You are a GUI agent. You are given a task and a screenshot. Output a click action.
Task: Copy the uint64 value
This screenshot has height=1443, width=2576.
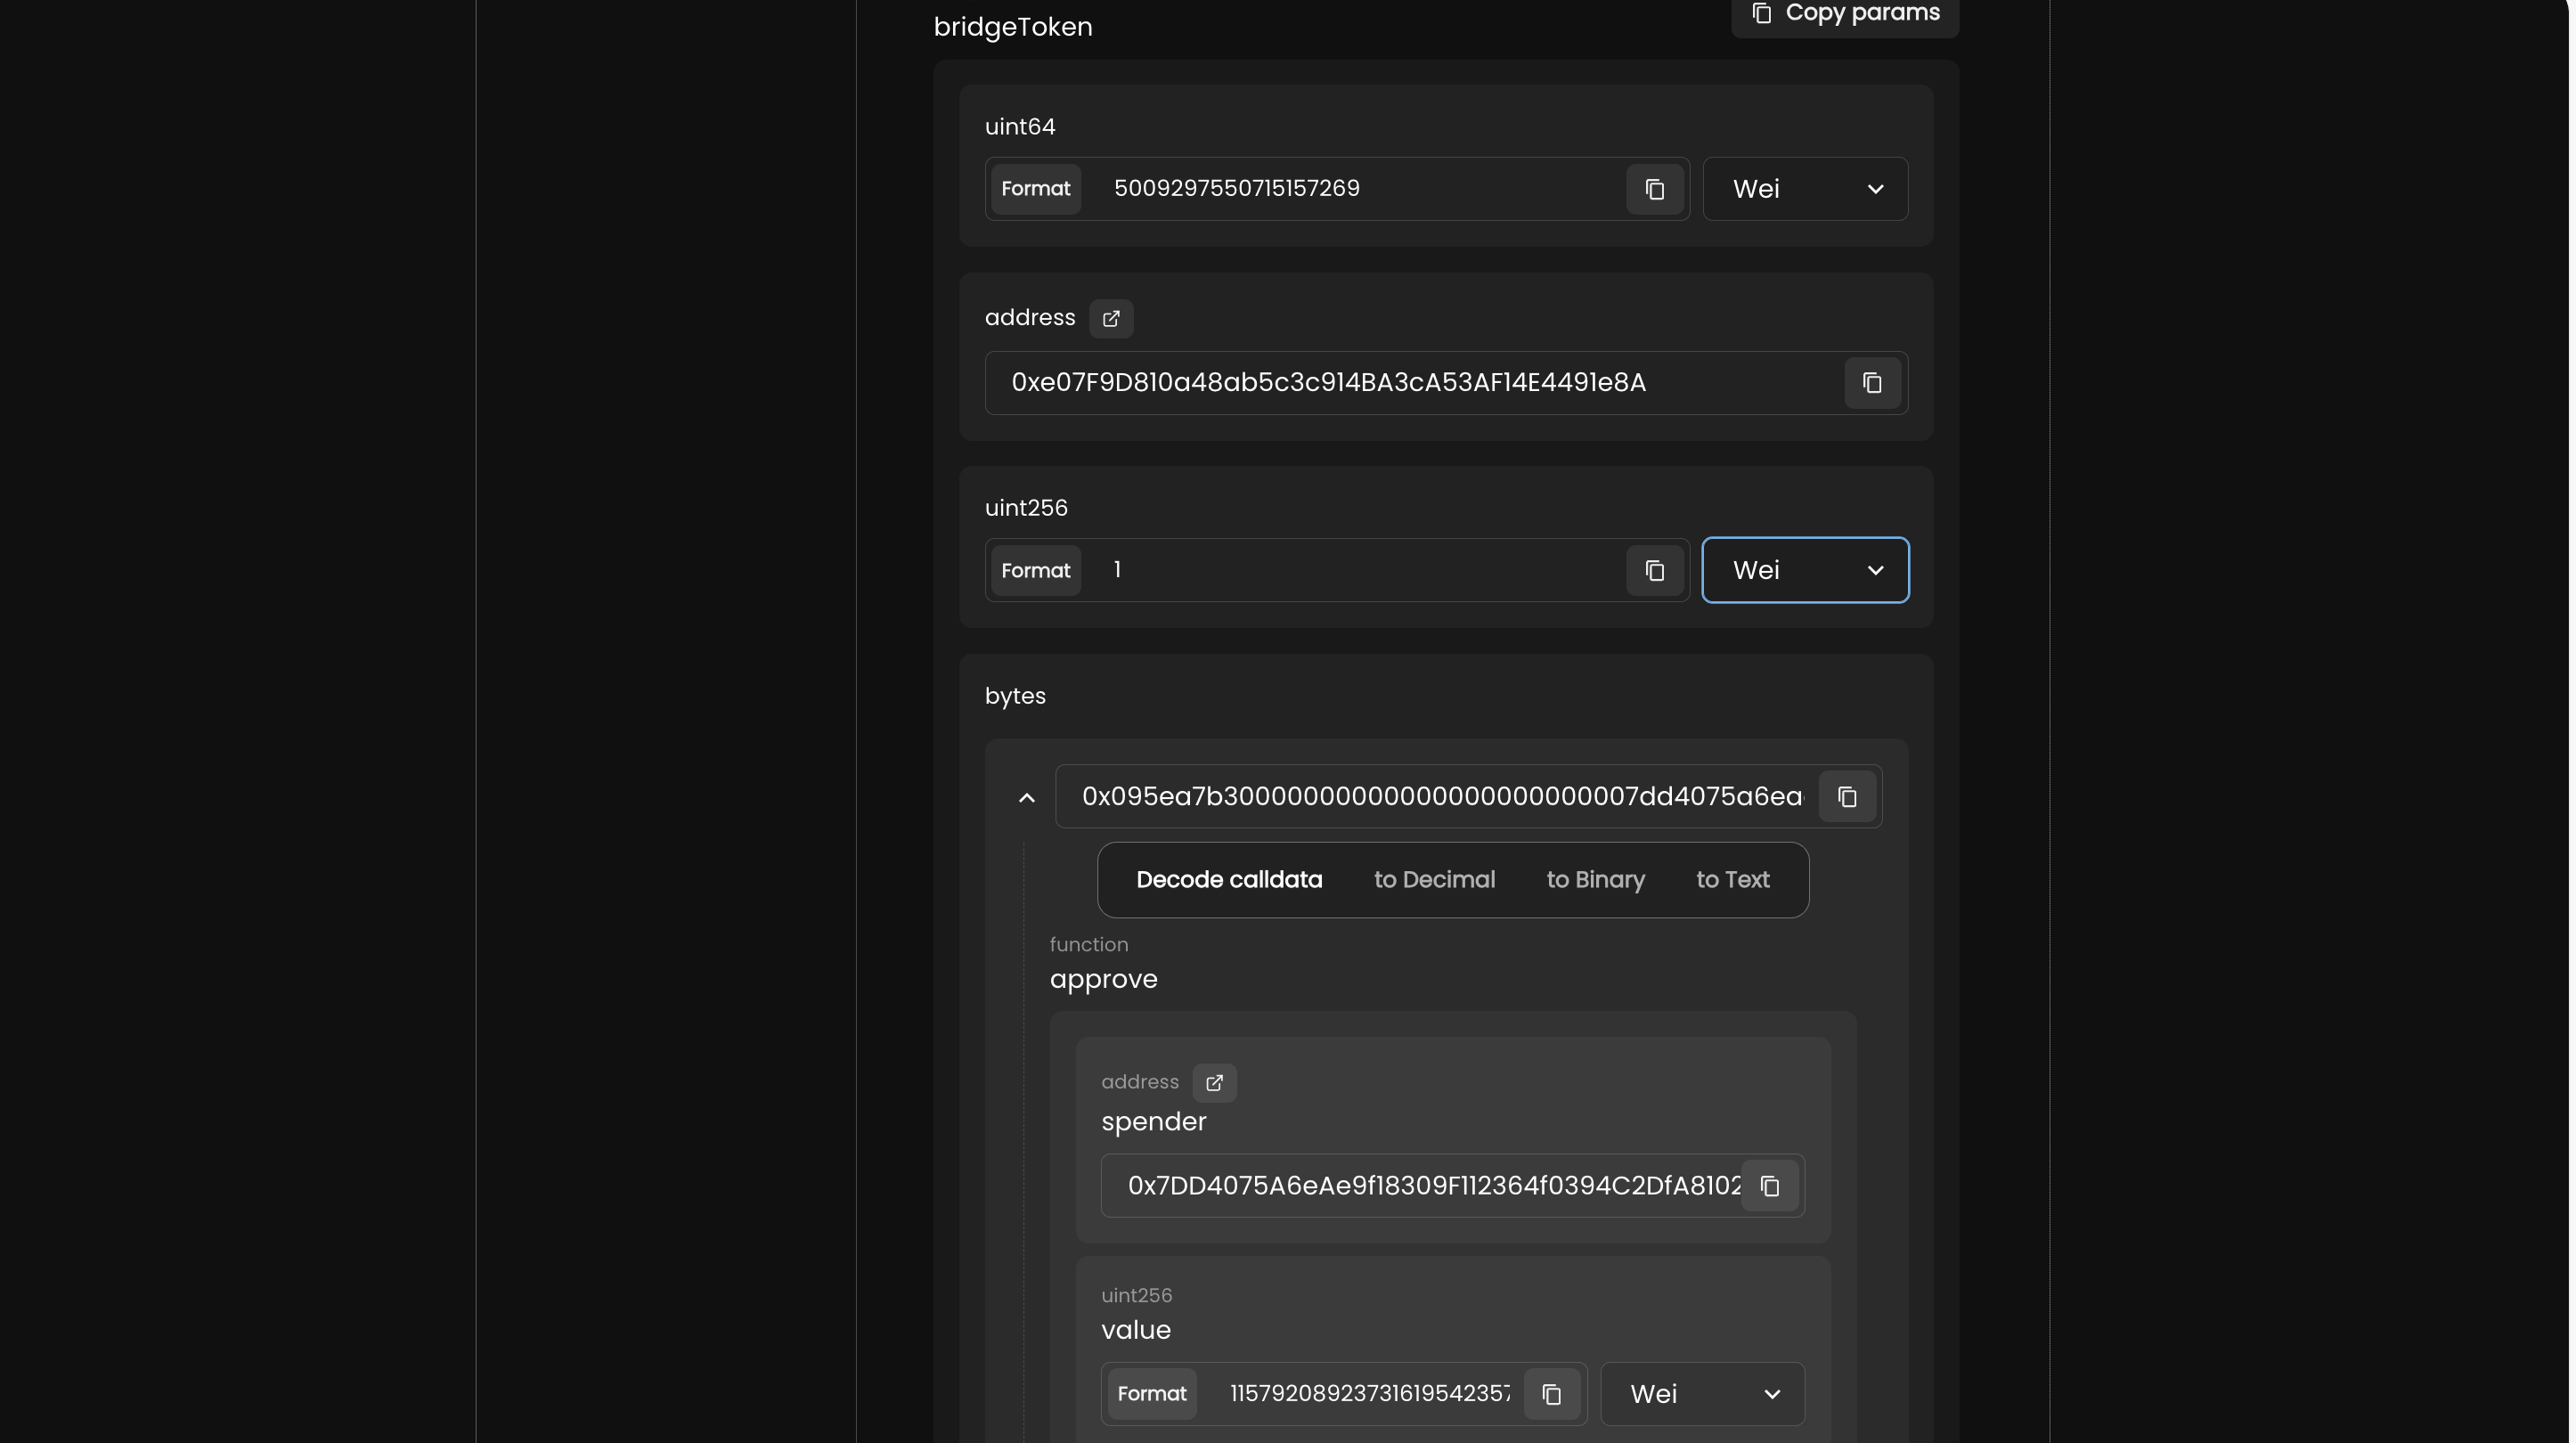pyautogui.click(x=1654, y=189)
